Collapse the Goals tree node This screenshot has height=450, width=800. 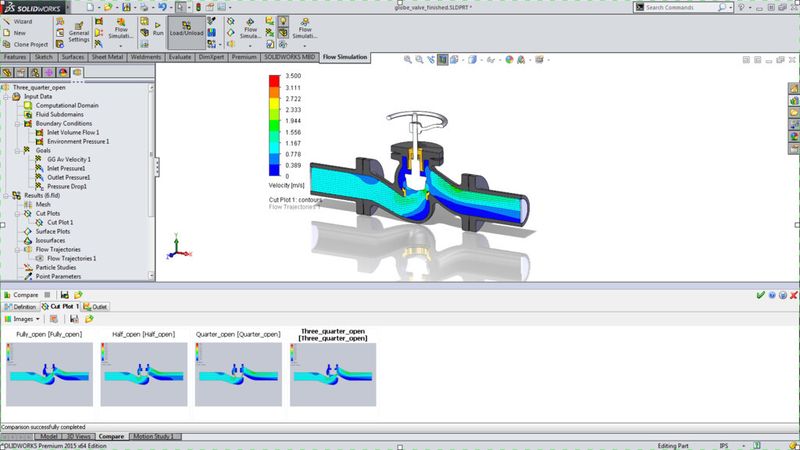[x=18, y=151]
